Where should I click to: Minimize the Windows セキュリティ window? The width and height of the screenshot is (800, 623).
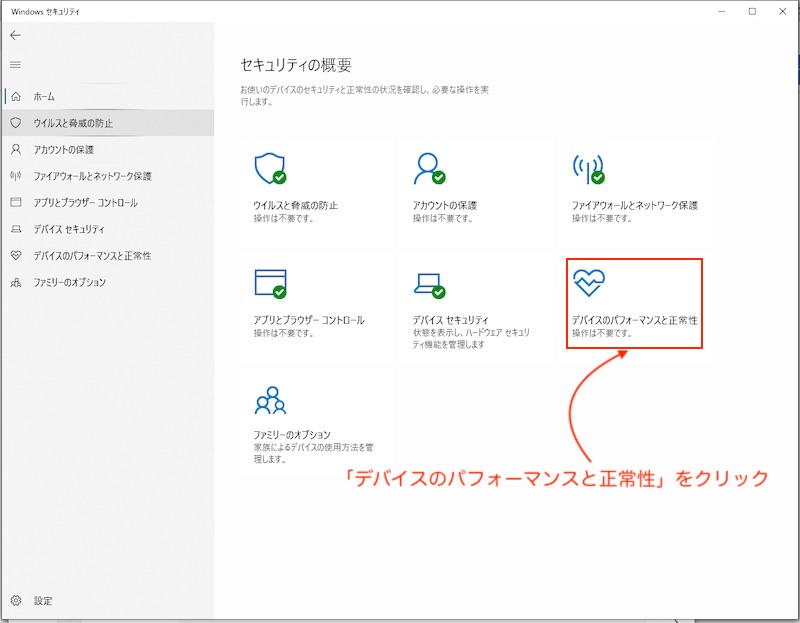[722, 11]
